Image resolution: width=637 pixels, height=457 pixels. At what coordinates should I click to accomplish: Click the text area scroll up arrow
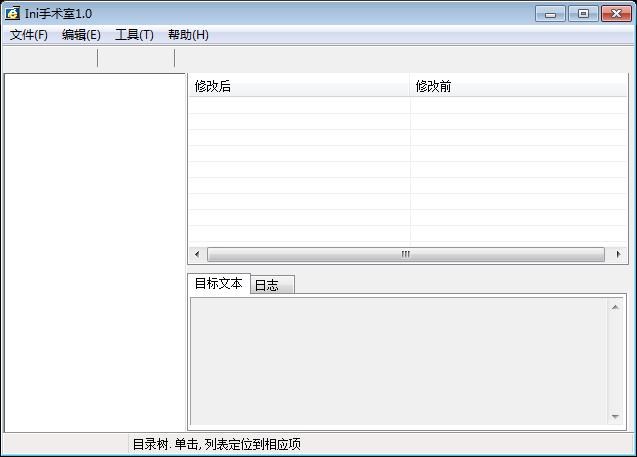[615, 307]
